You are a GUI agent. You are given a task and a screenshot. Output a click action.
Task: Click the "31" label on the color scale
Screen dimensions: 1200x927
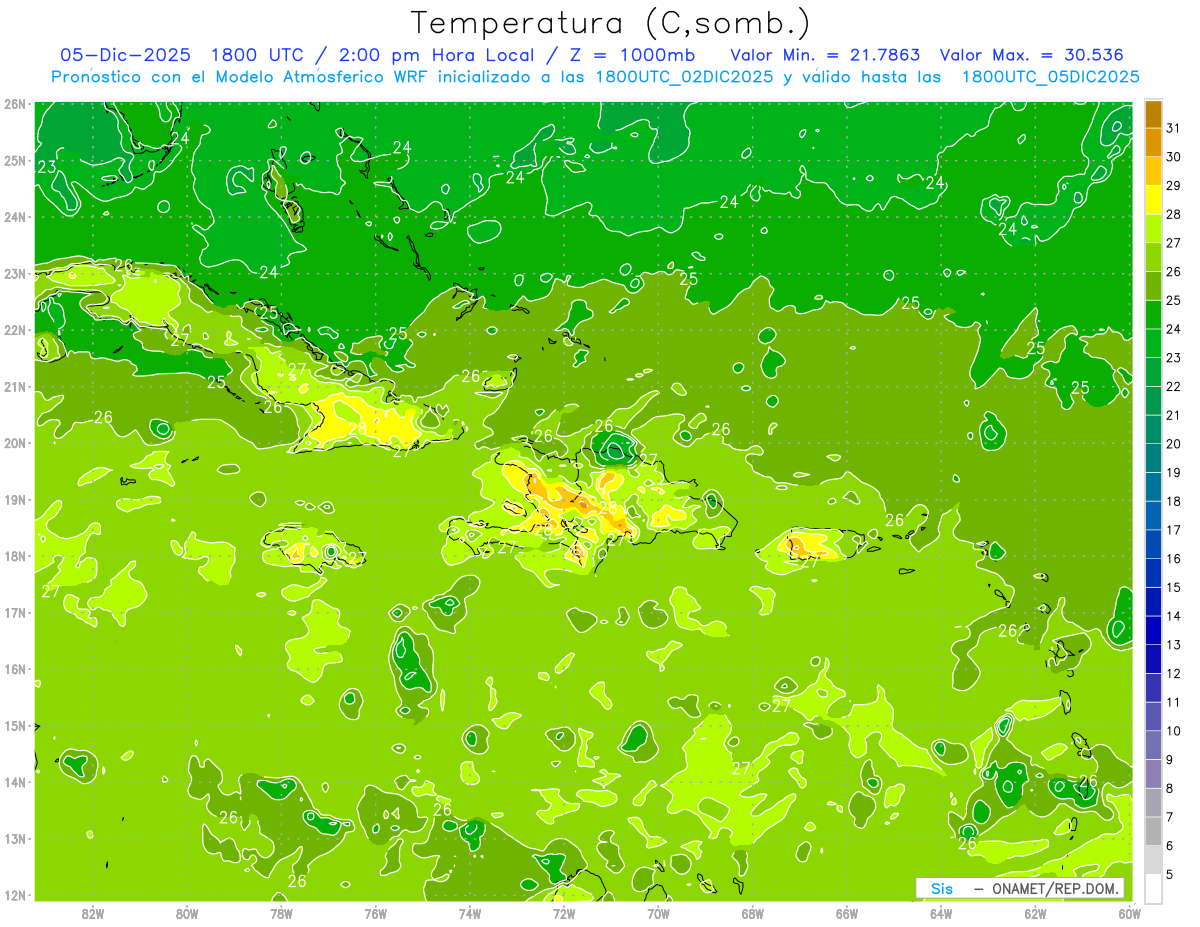(1174, 128)
